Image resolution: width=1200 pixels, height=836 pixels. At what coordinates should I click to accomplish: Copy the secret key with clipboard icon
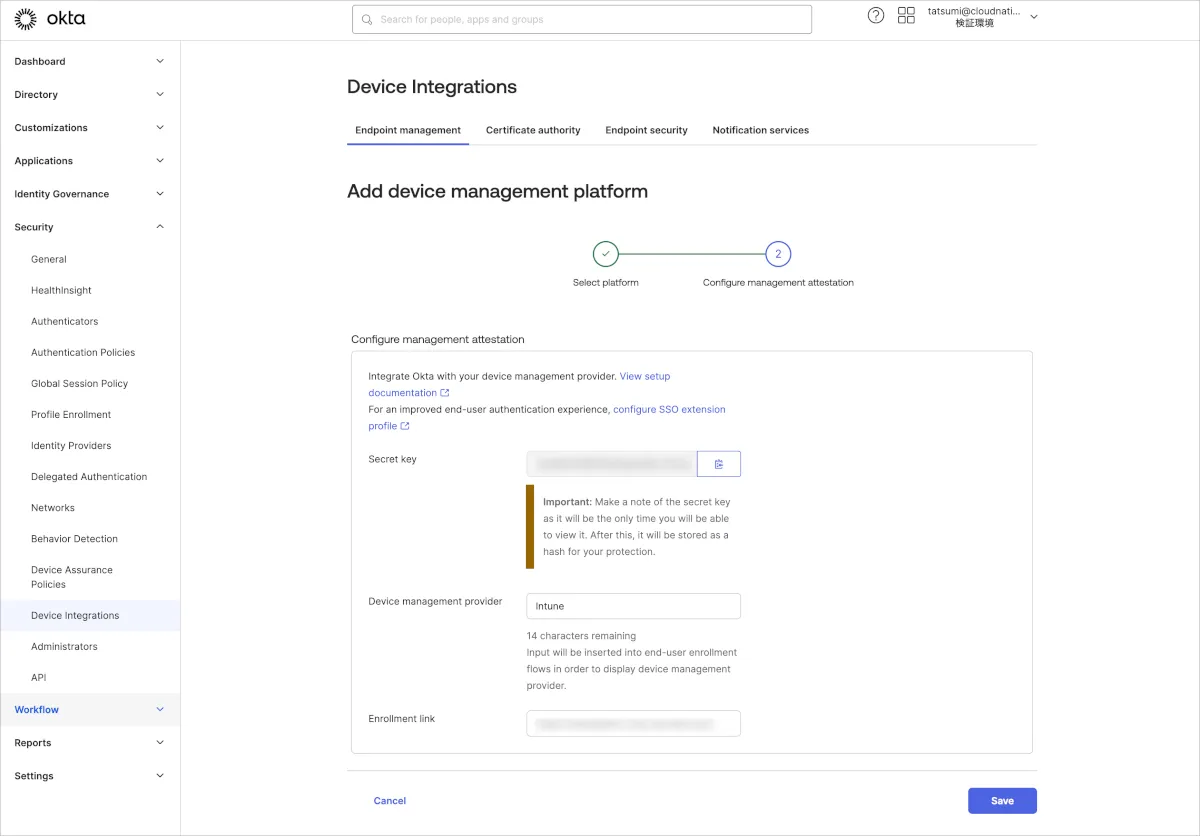(718, 464)
